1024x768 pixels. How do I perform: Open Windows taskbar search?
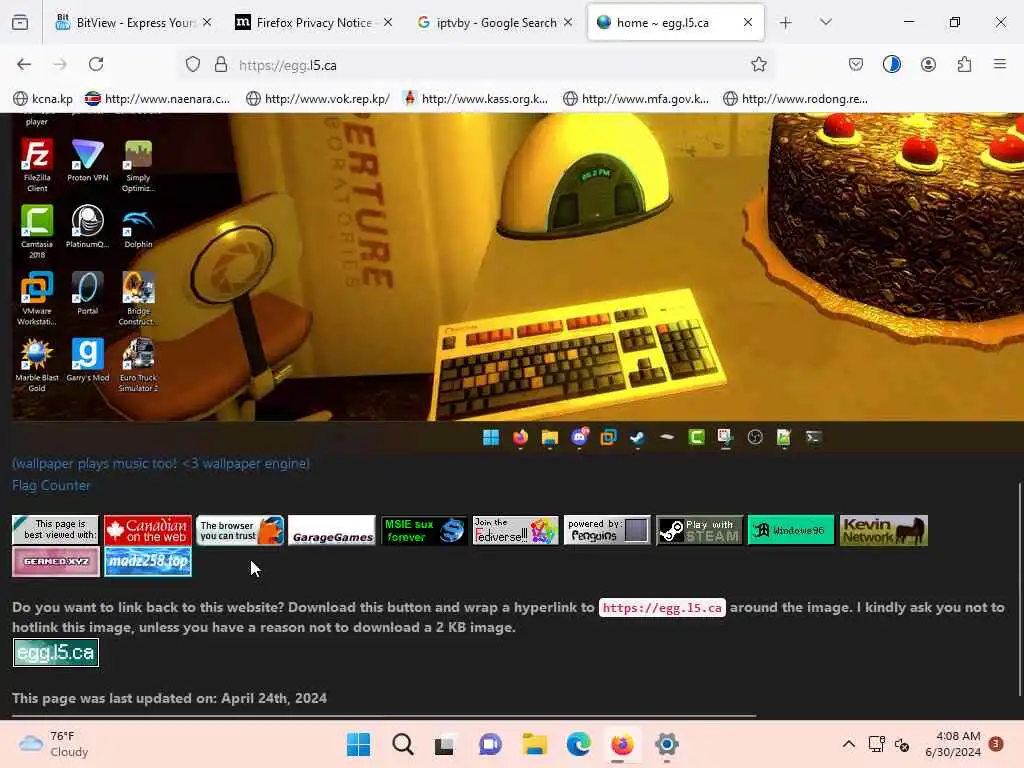[x=402, y=744]
